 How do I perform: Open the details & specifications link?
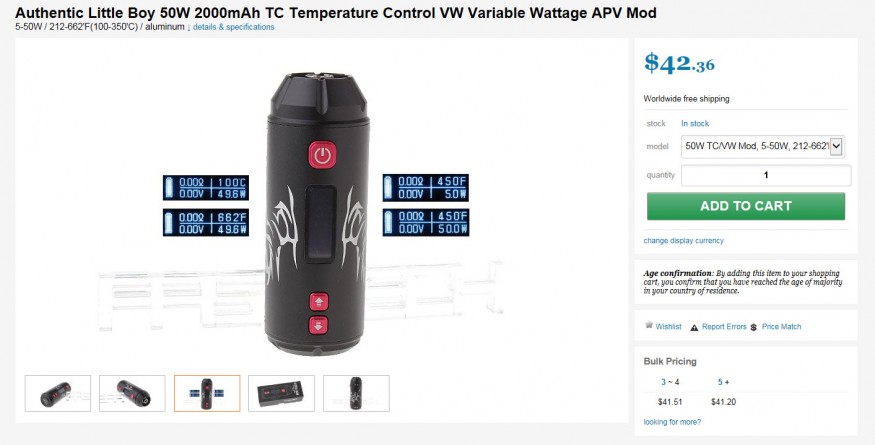pos(234,27)
